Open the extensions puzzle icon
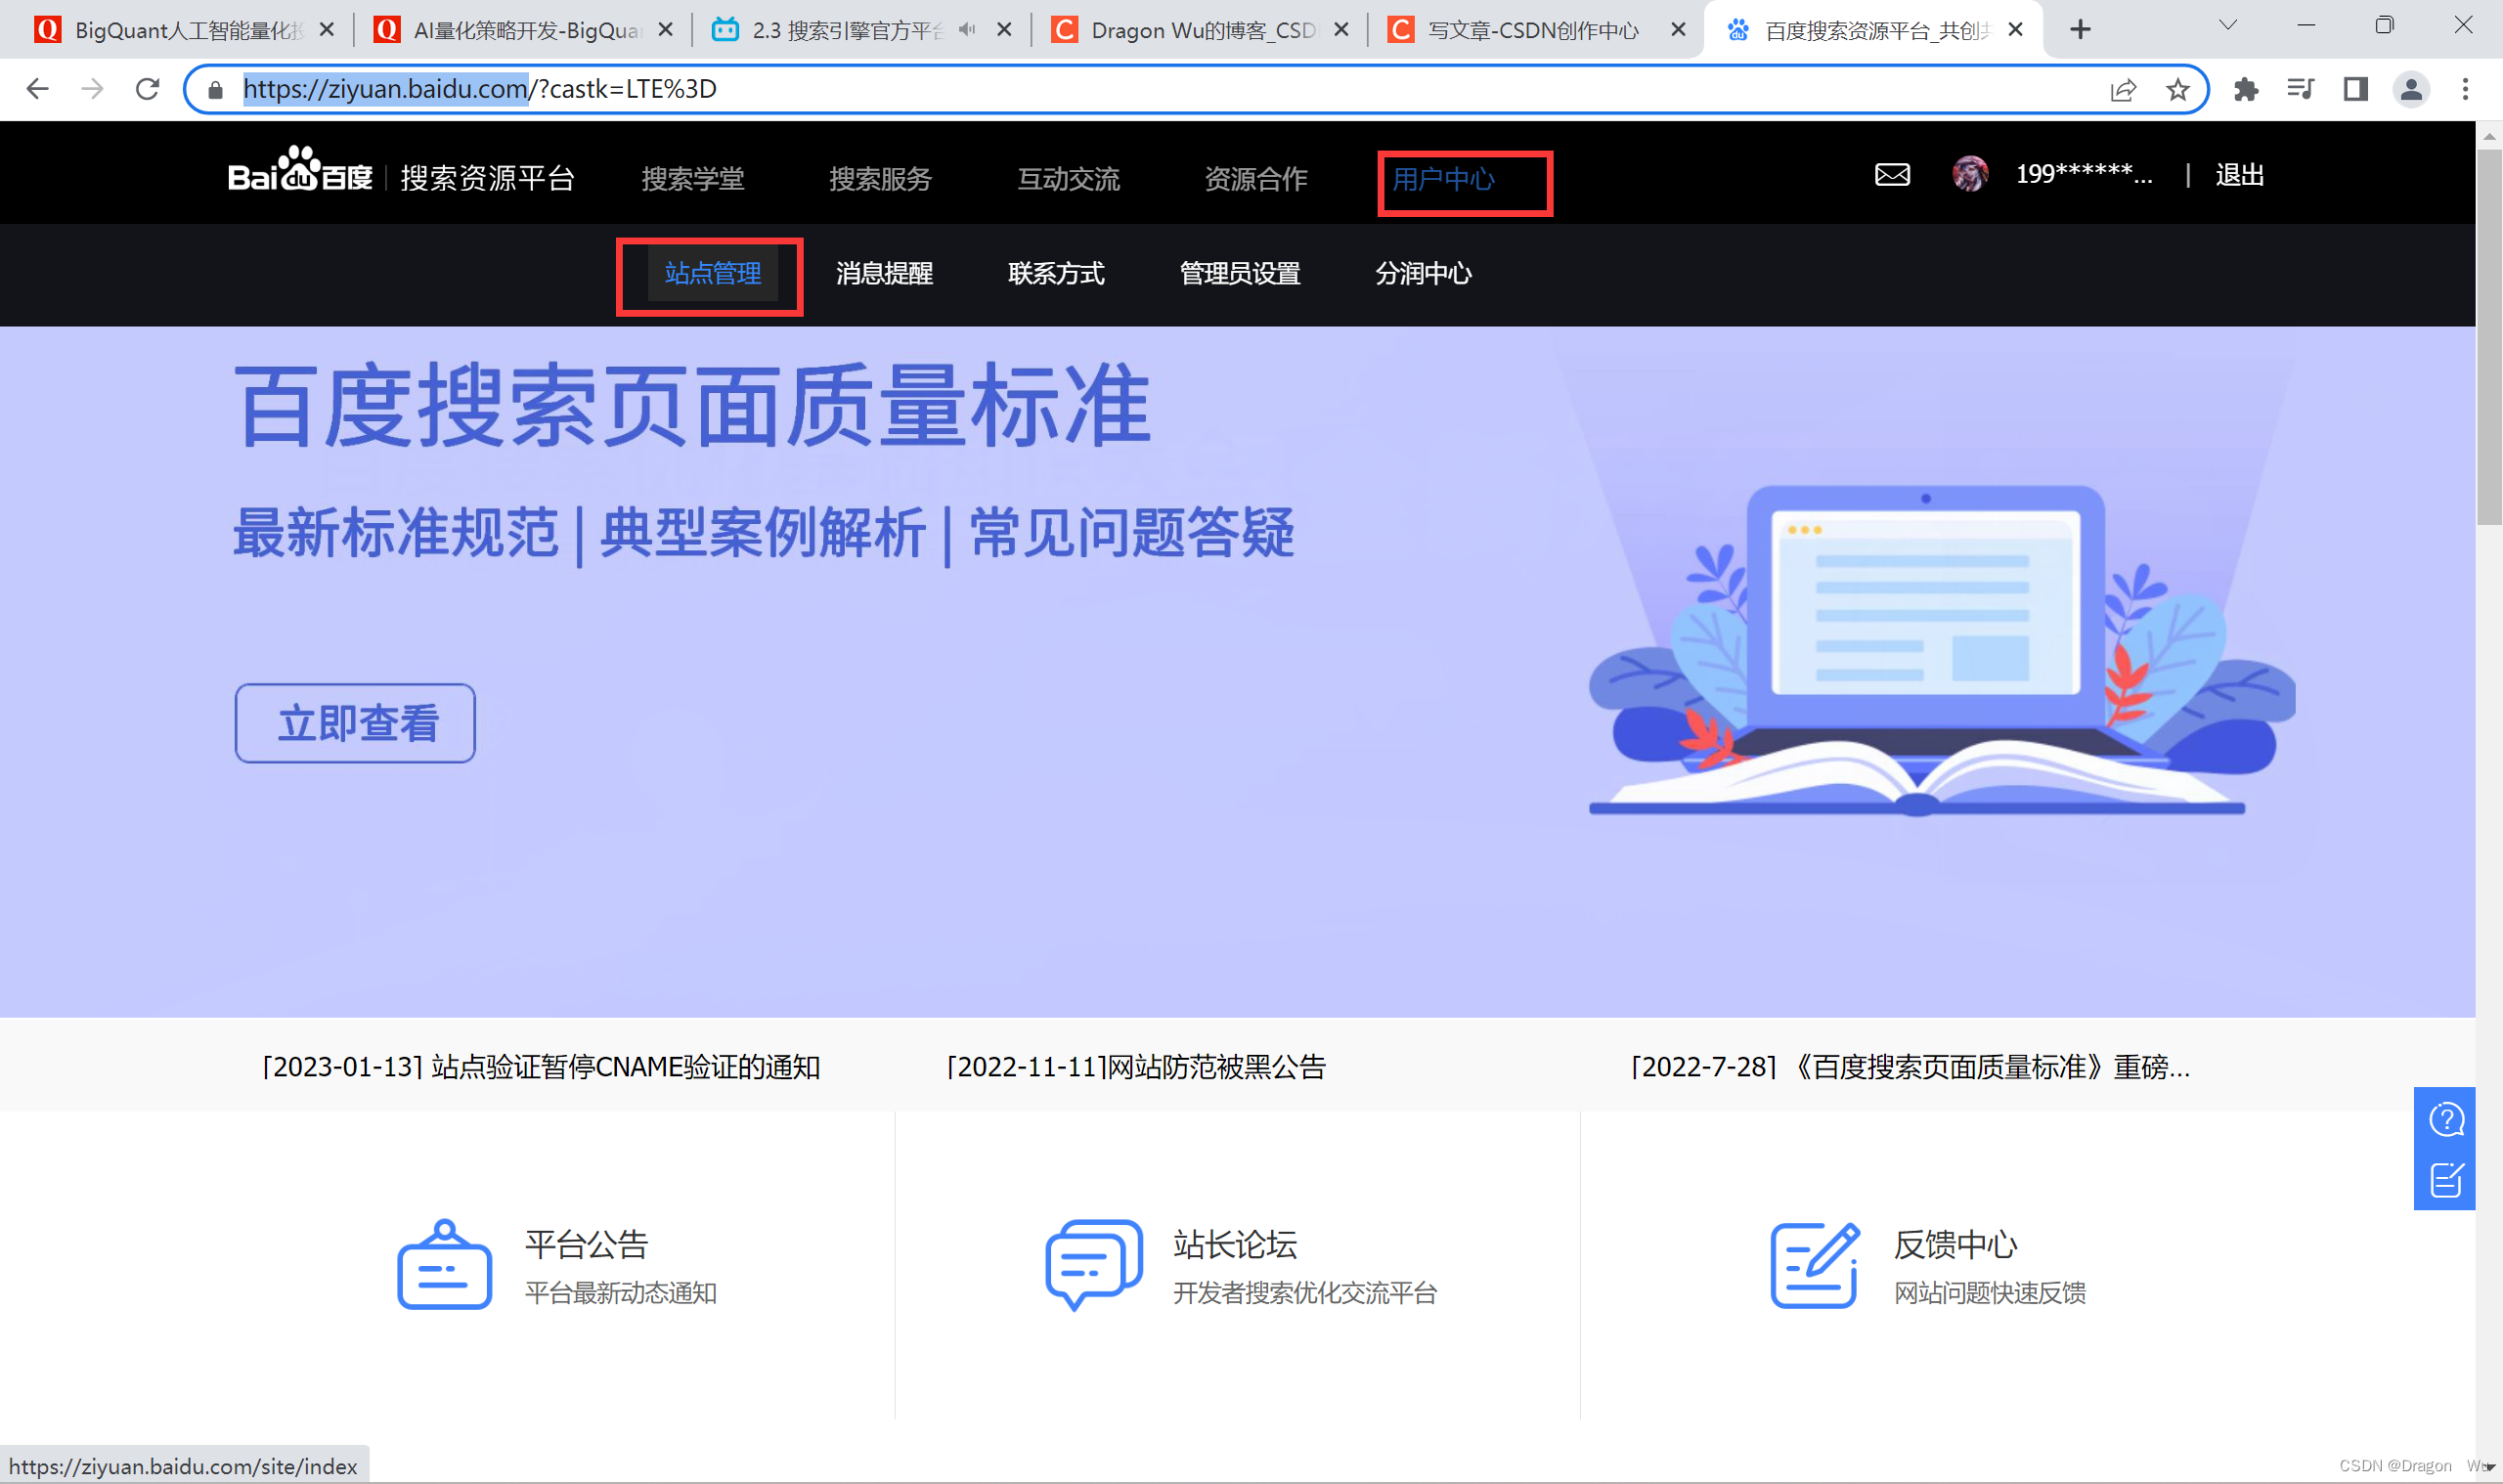The image size is (2503, 1484). [2246, 89]
